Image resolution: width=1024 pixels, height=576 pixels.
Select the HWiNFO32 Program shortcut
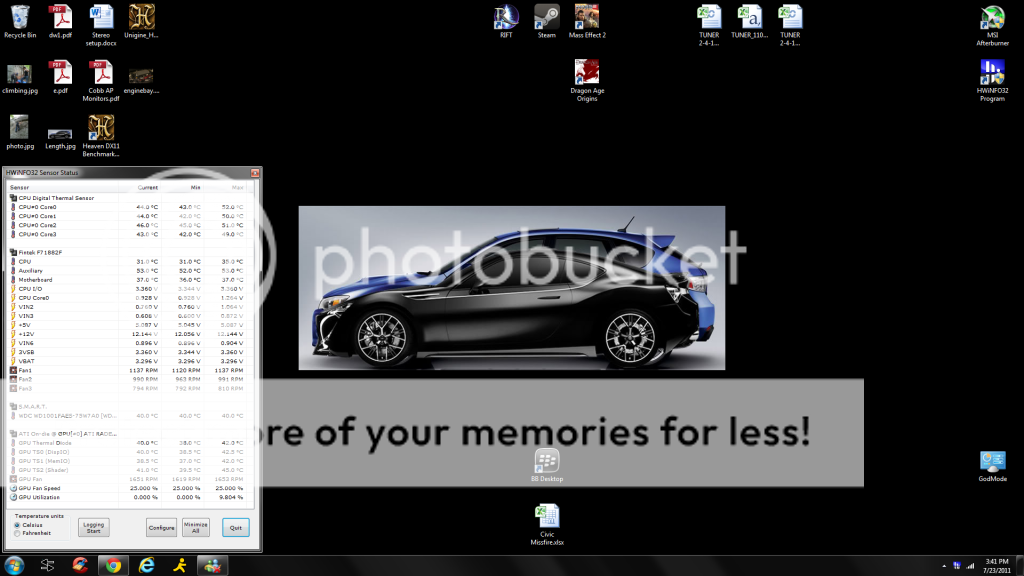click(993, 81)
